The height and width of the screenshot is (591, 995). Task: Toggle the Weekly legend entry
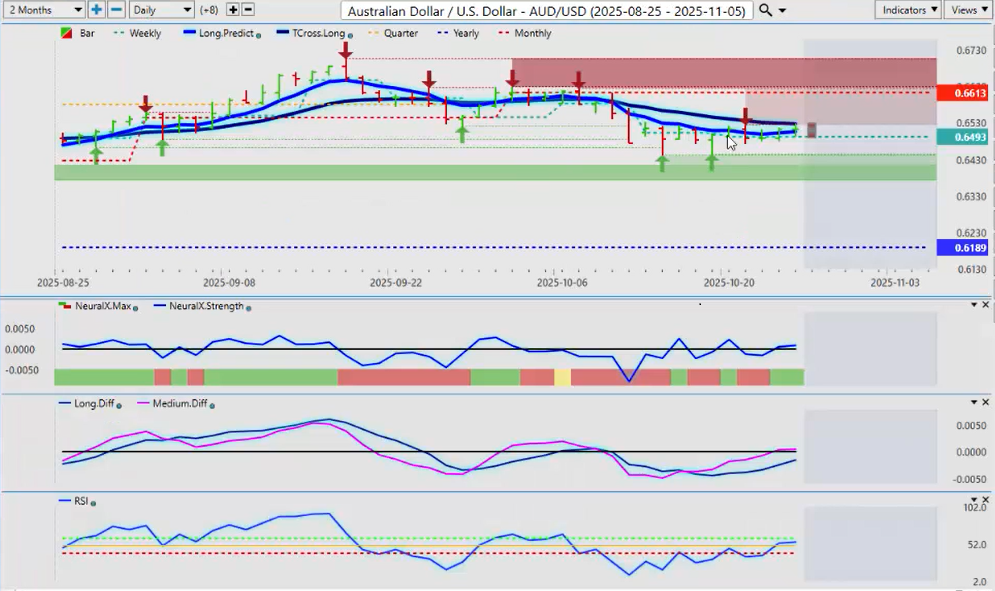(x=138, y=33)
